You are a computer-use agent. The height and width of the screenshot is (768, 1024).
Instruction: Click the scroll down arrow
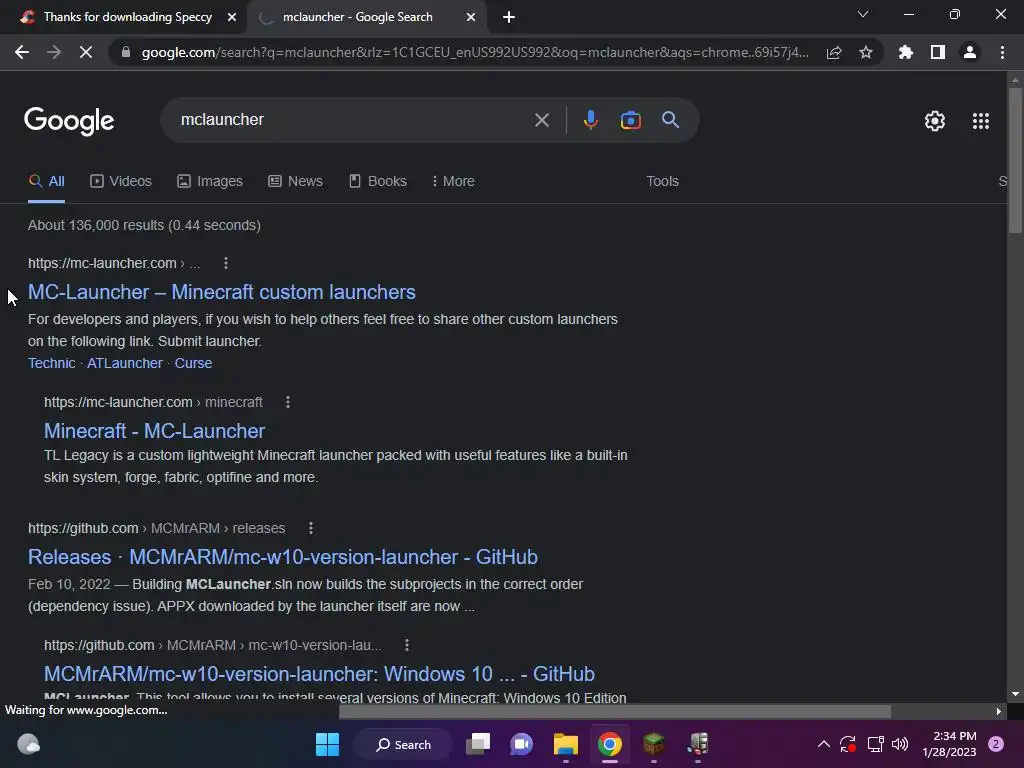point(1015,694)
